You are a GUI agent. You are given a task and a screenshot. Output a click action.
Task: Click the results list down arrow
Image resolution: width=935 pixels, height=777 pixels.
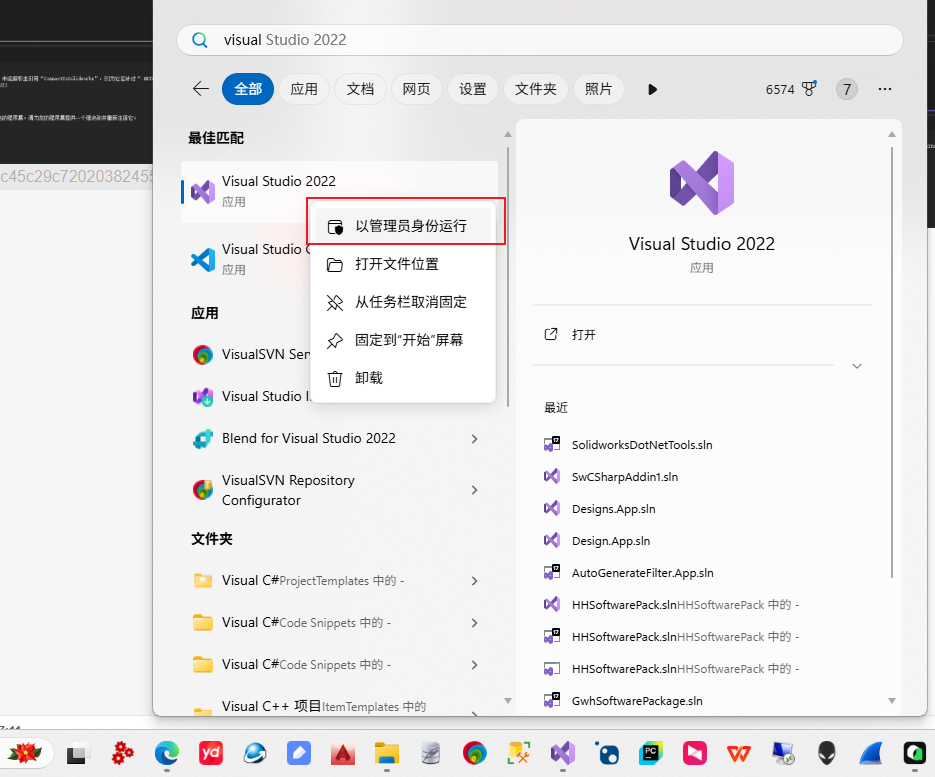508,701
